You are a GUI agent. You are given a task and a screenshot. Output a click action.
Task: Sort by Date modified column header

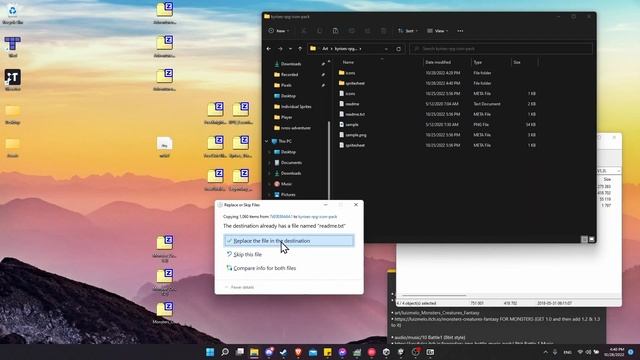(438, 62)
